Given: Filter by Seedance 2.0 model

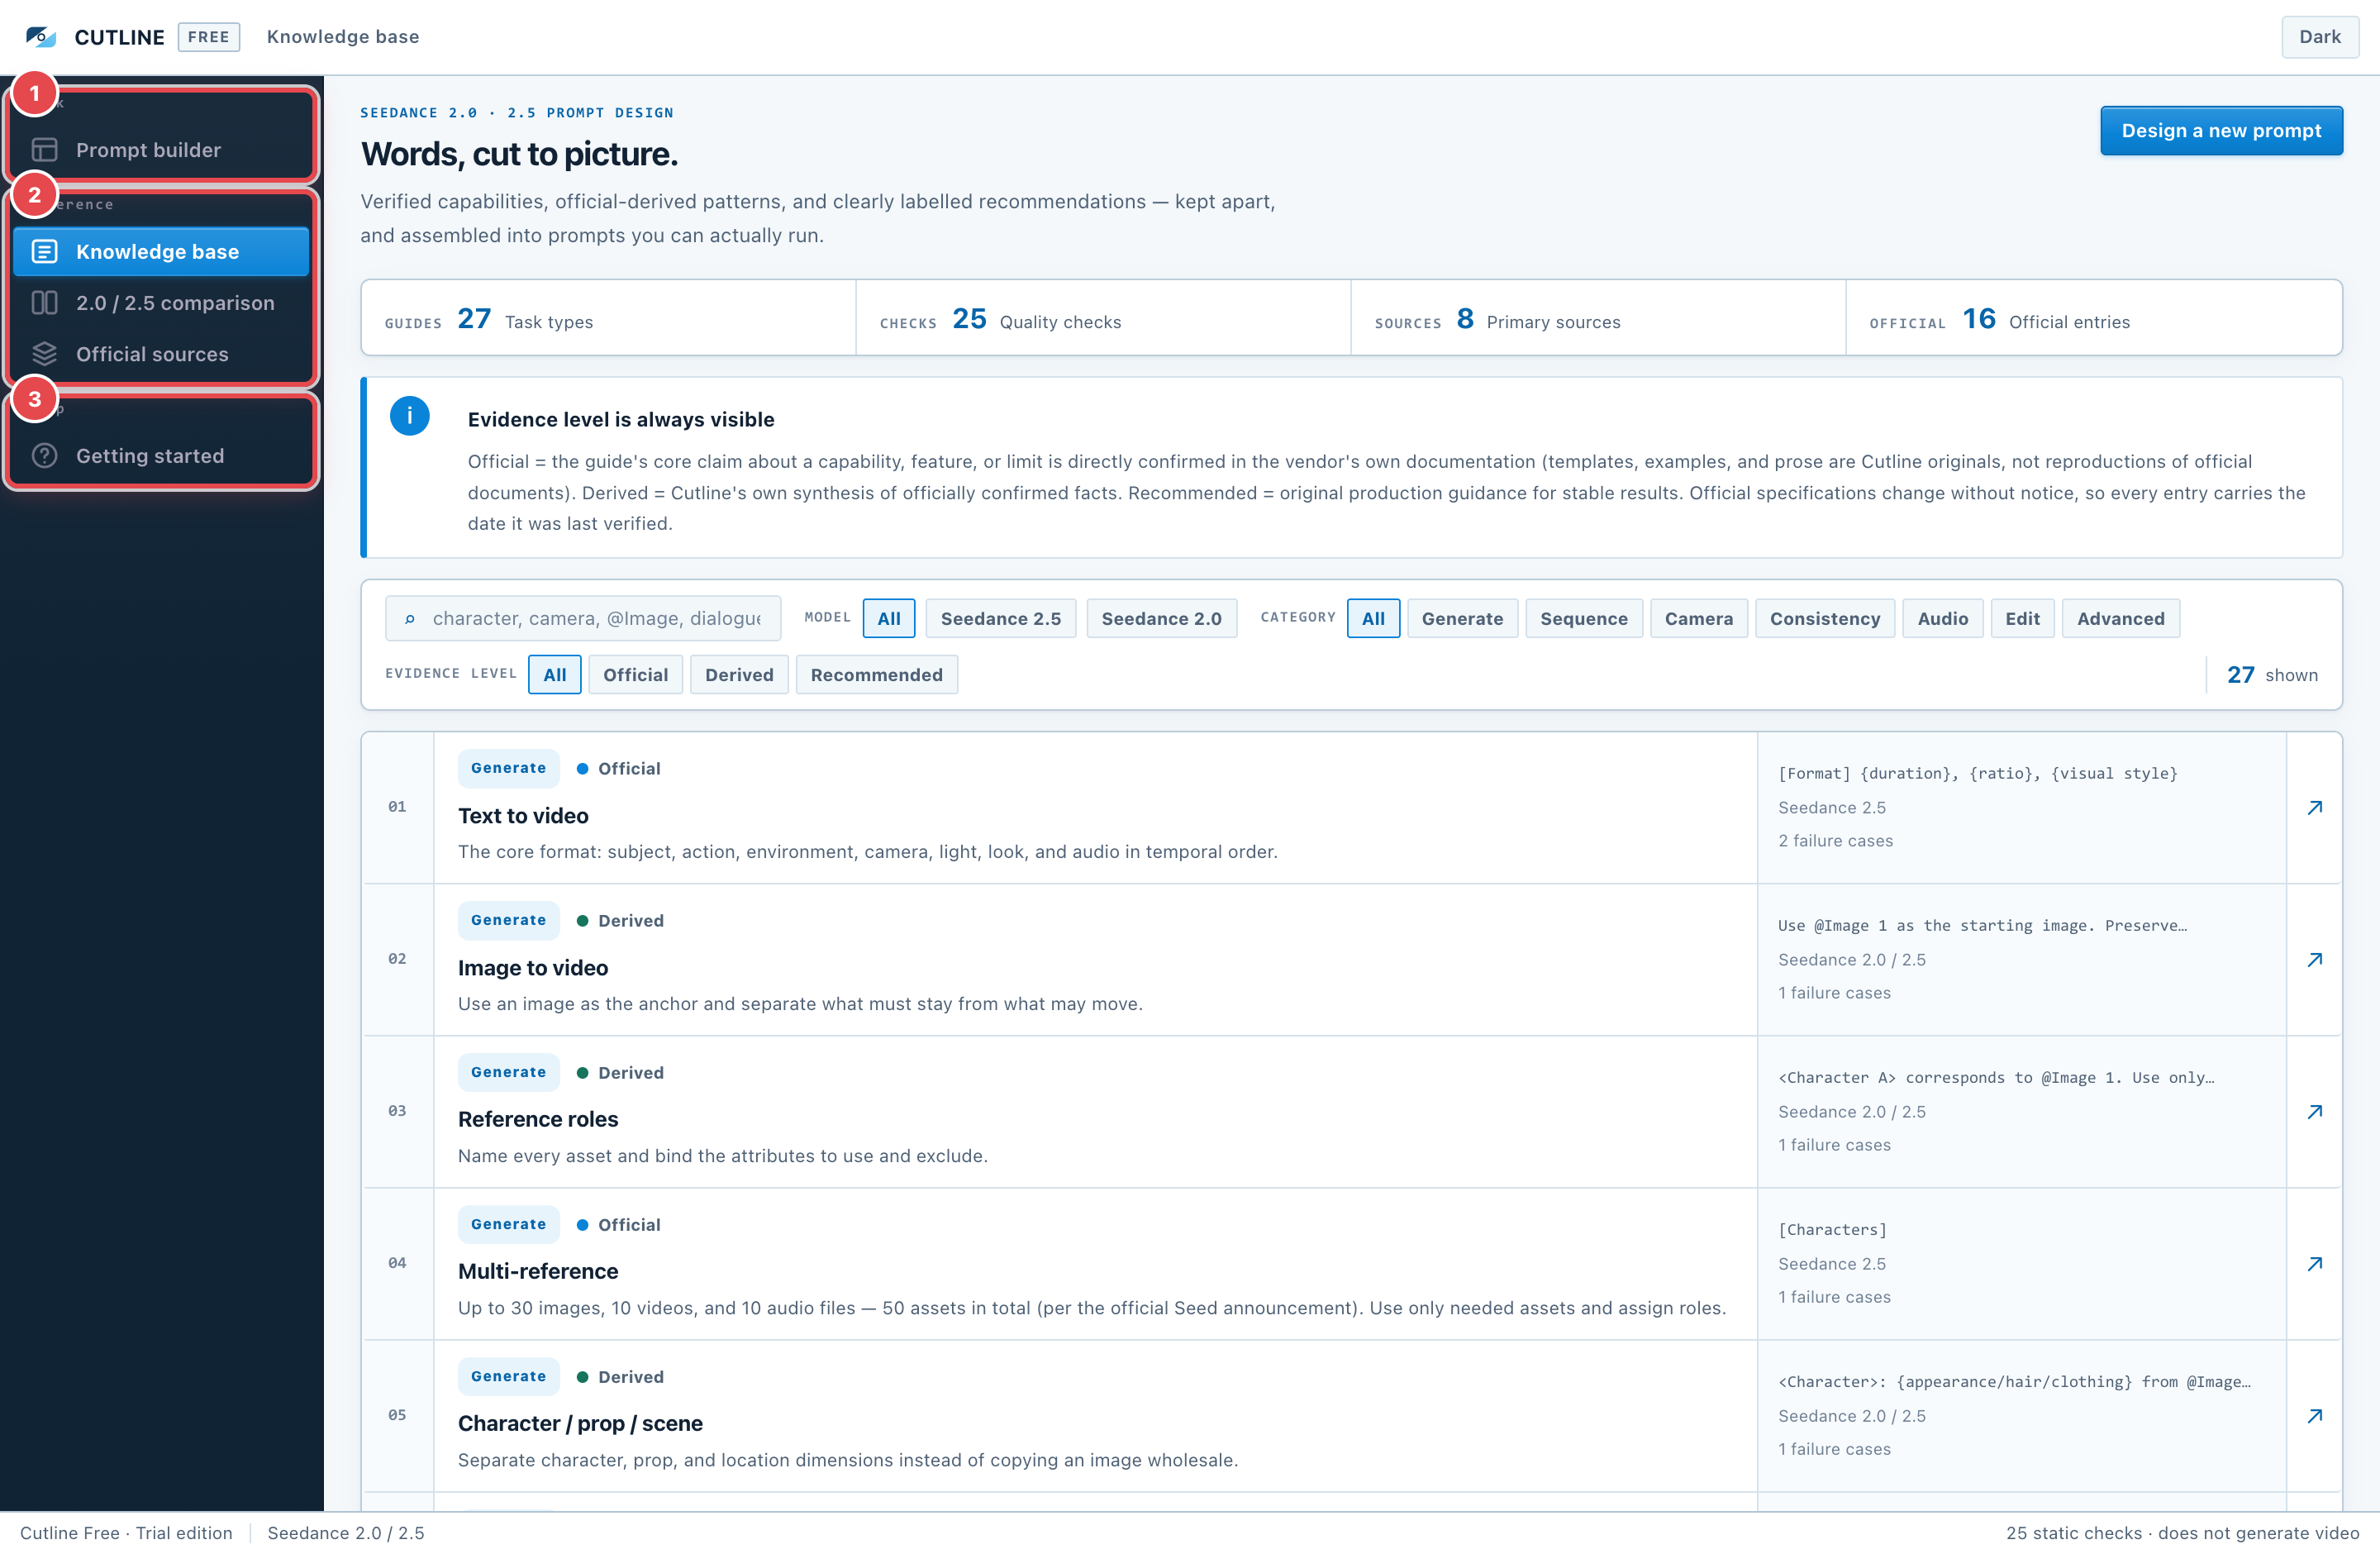Looking at the screenshot, I should pos(1161,619).
